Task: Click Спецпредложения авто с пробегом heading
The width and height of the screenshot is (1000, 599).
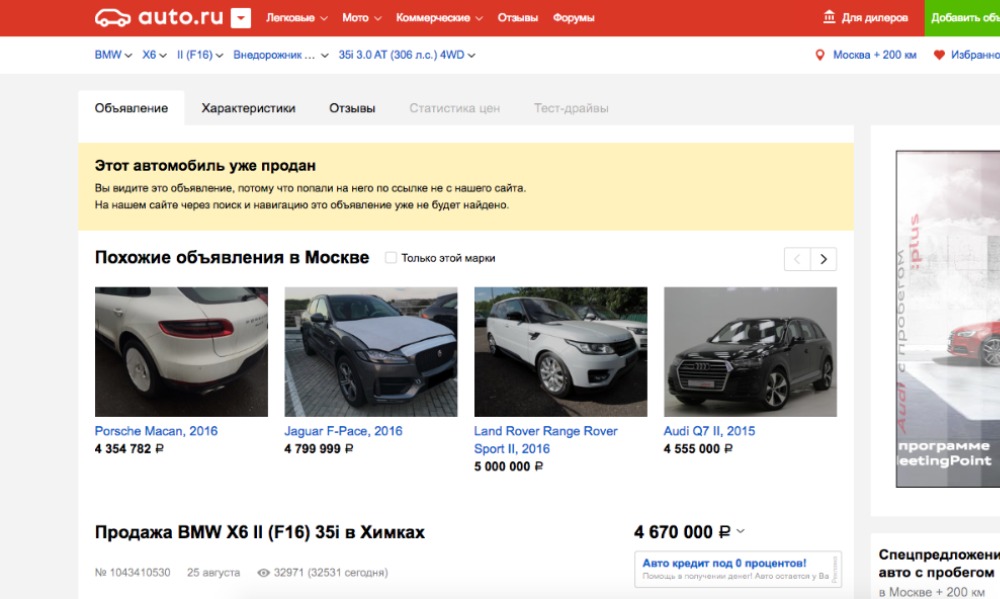Action: click(x=939, y=563)
